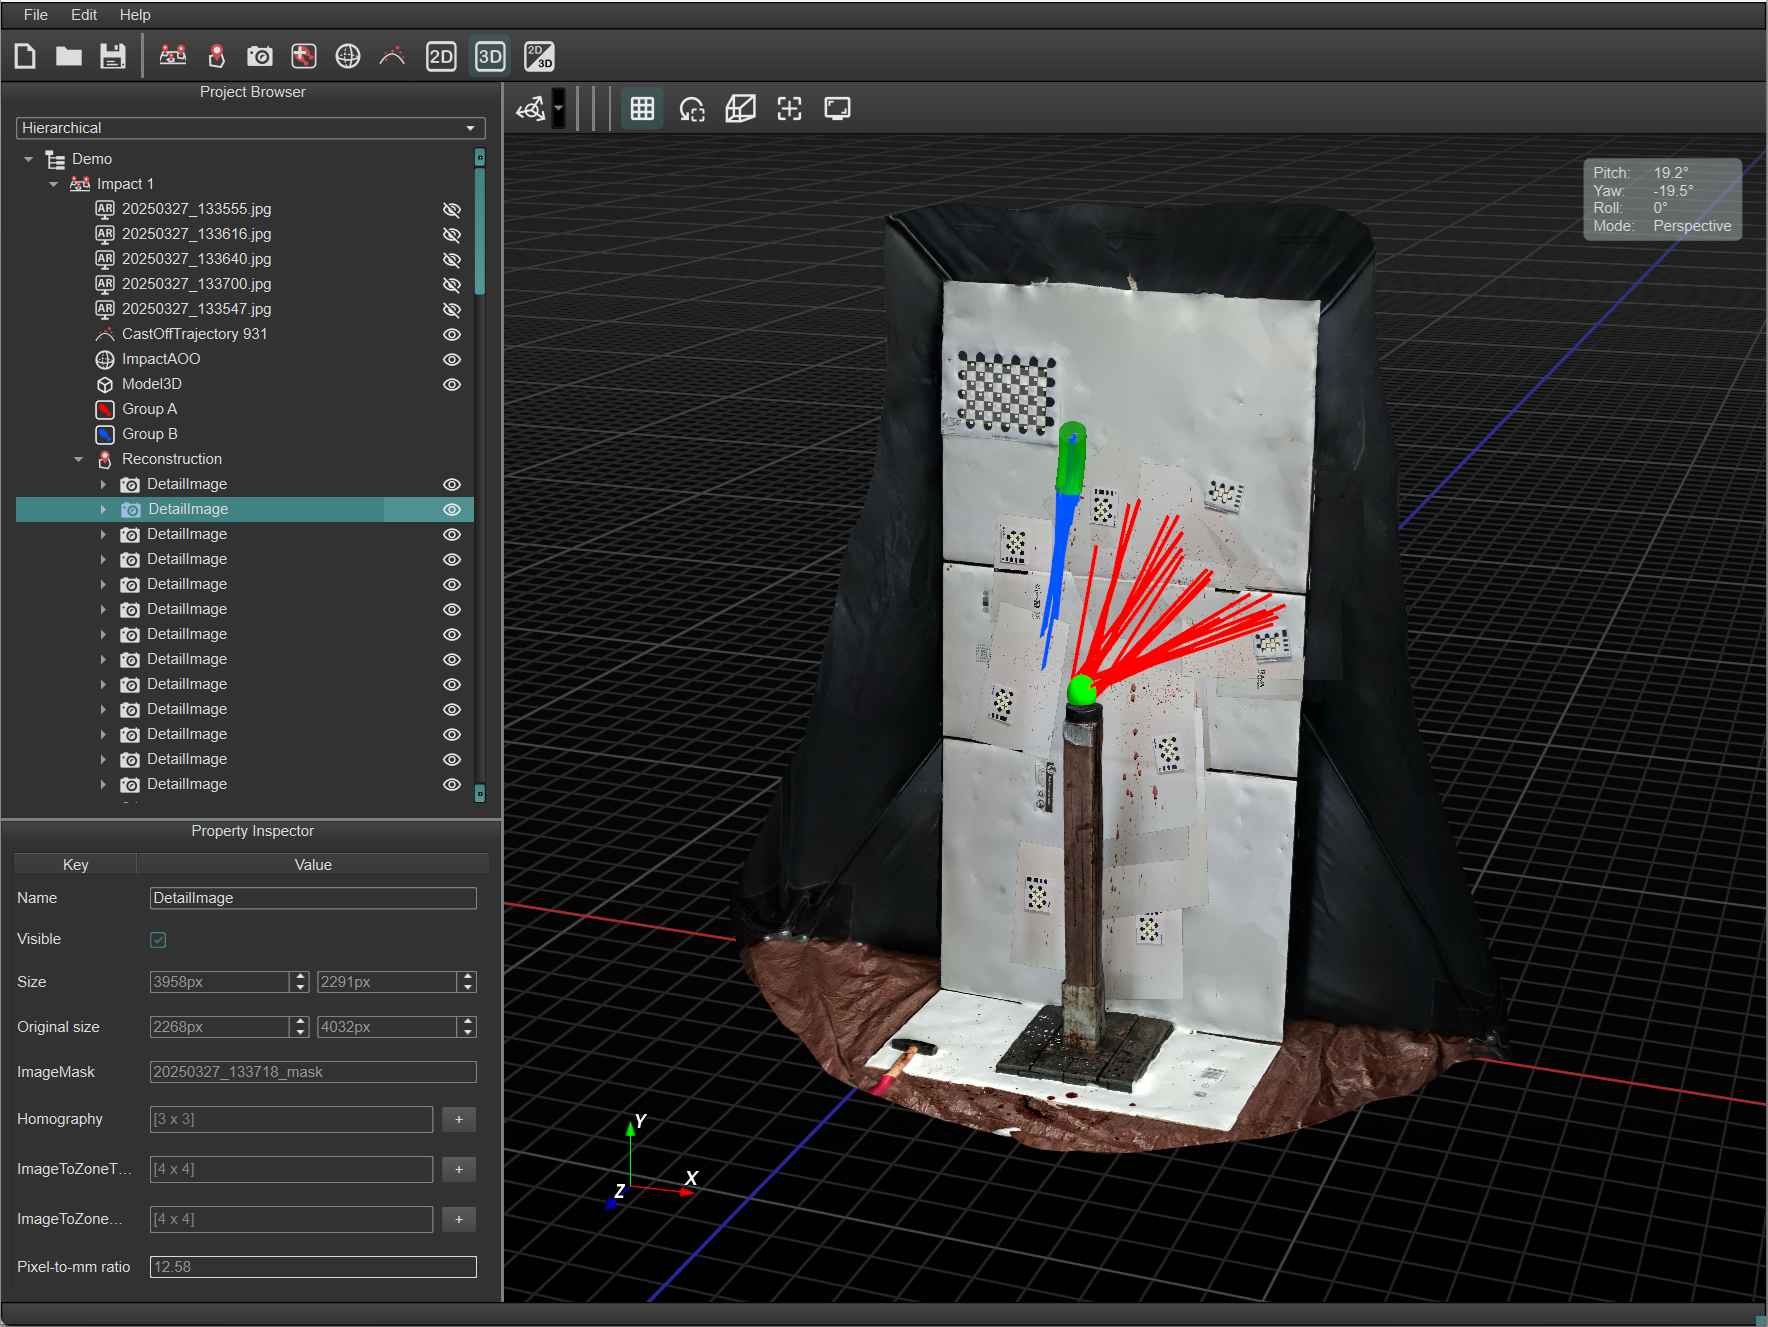Select Group B in project tree

(x=149, y=434)
